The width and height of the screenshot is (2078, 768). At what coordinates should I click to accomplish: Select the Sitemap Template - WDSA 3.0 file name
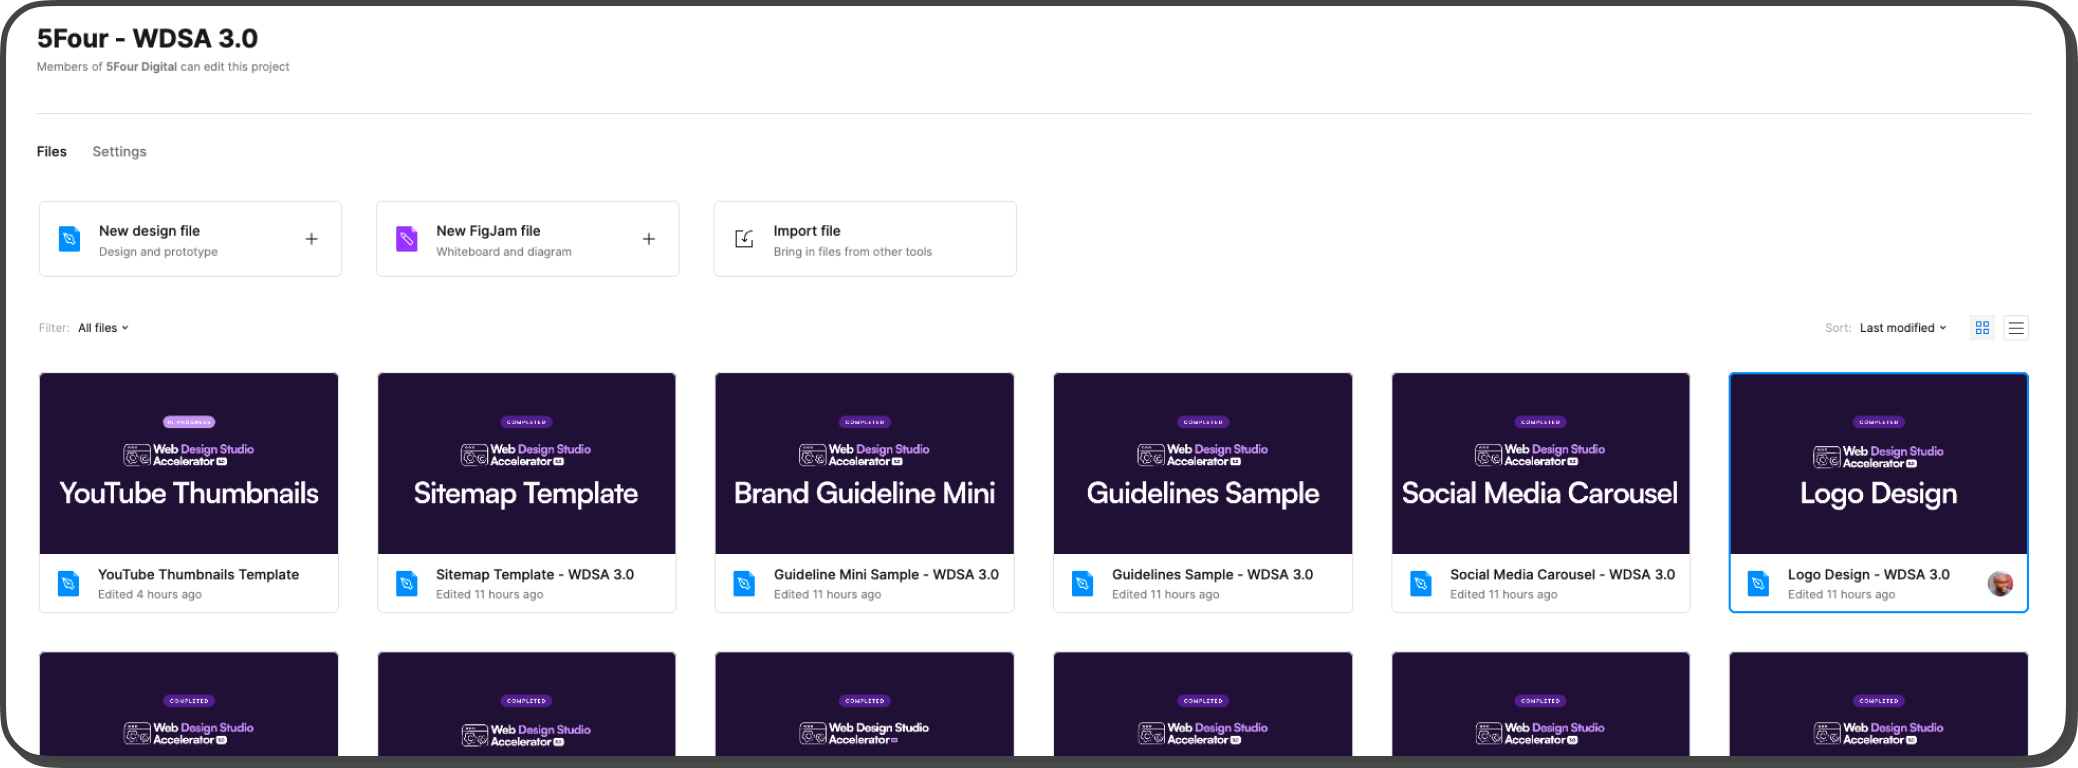click(535, 575)
